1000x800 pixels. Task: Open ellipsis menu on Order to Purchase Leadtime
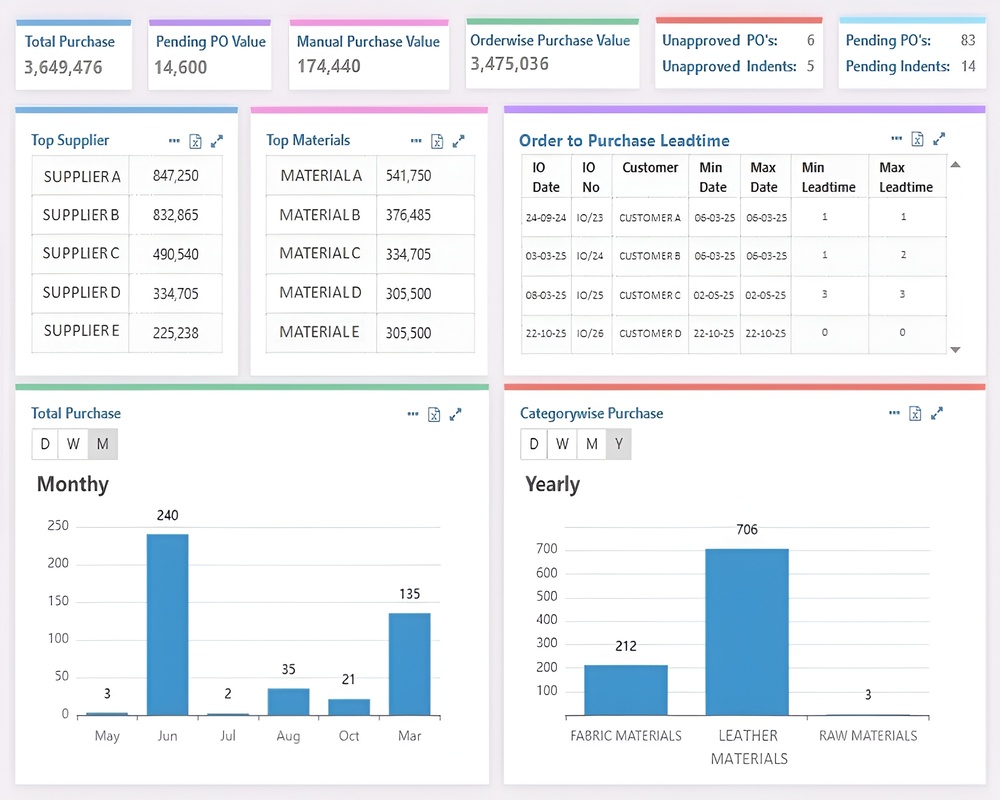point(897,138)
